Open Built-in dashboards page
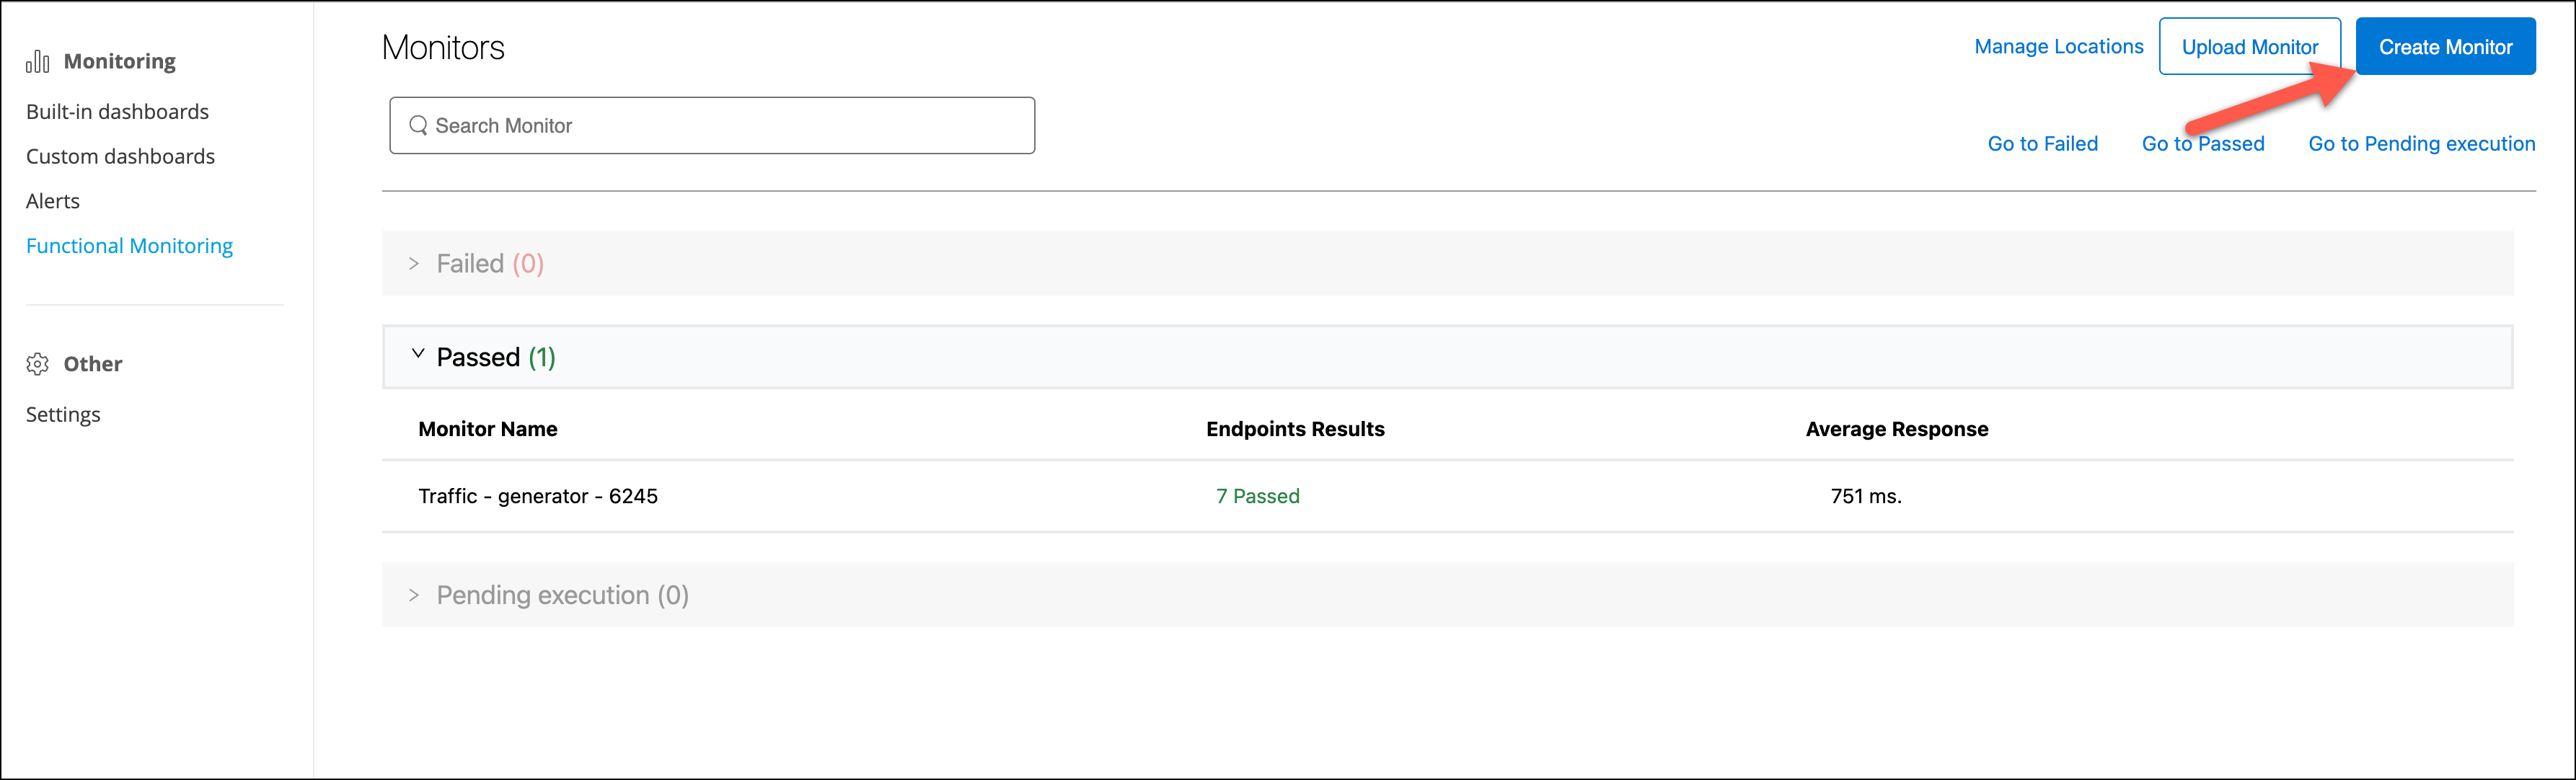2576x780 pixels. (x=117, y=112)
